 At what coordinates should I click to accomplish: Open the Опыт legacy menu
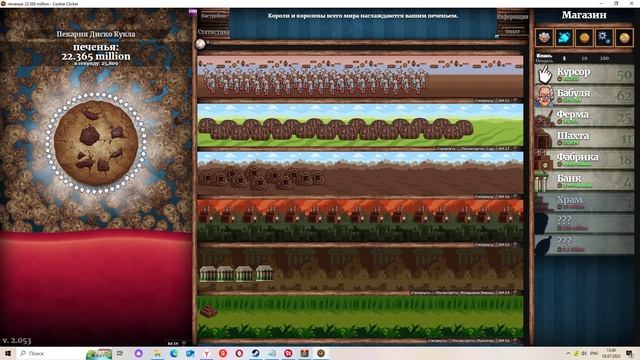[x=512, y=31]
